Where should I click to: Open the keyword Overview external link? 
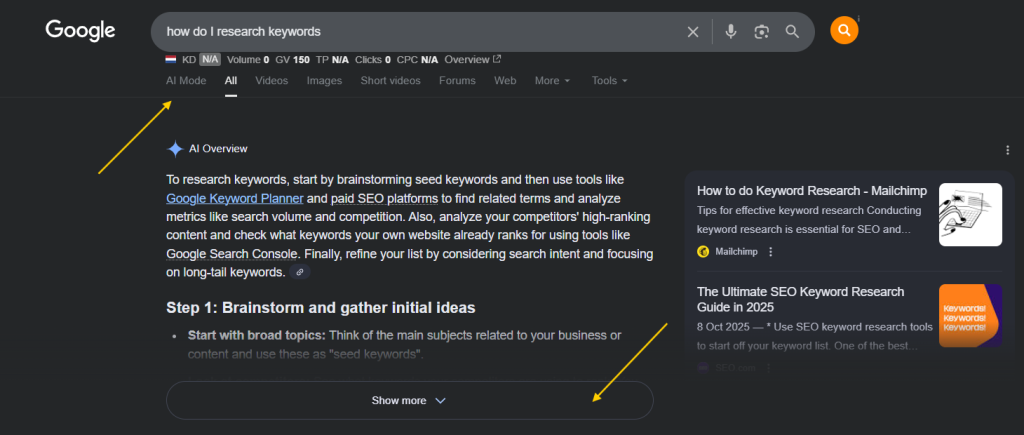[472, 59]
